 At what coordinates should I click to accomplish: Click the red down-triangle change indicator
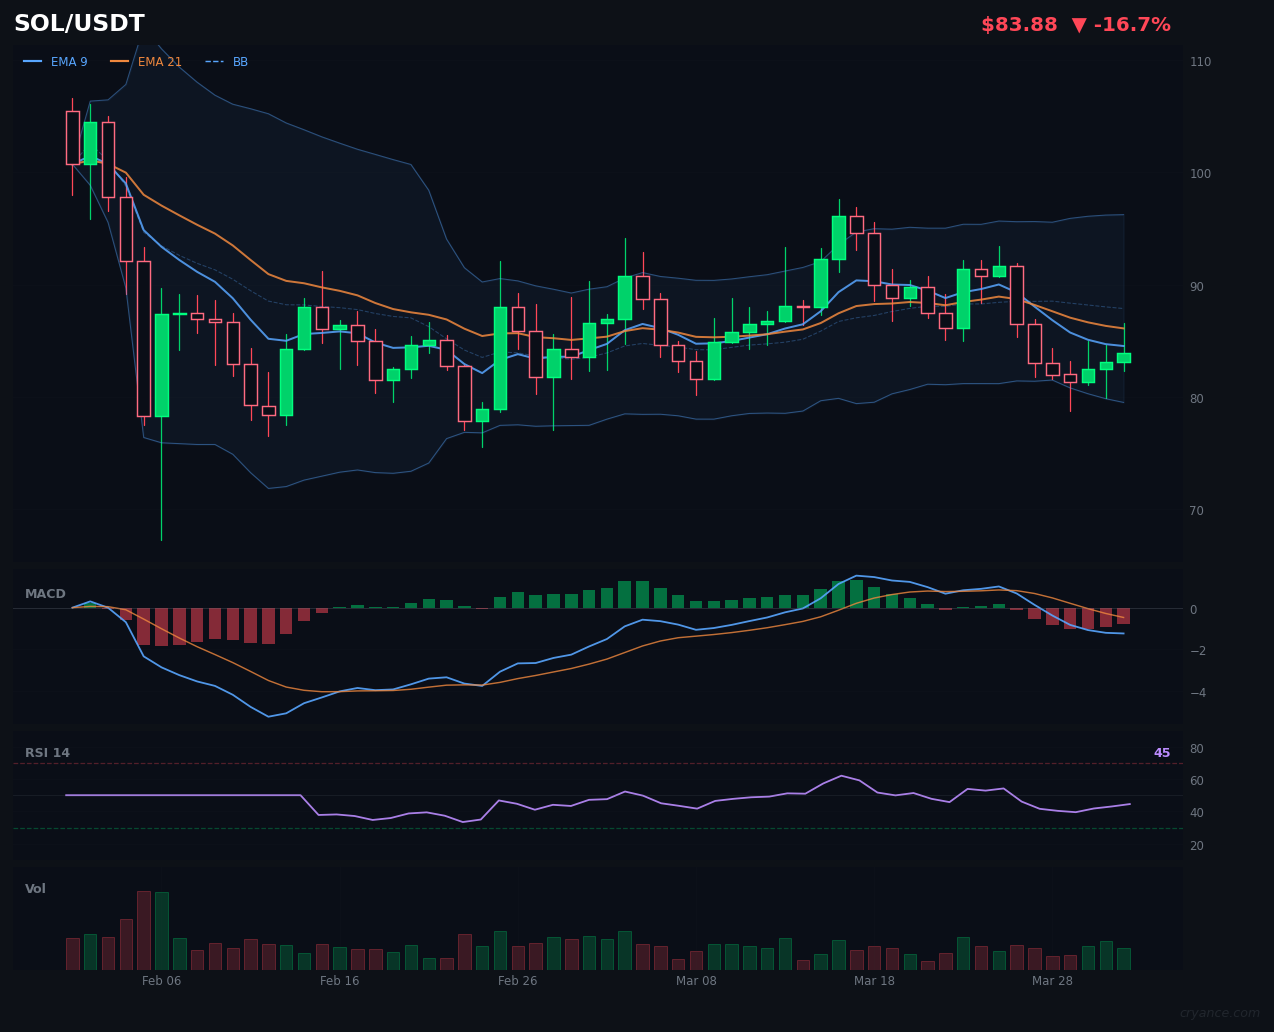pyautogui.click(x=1079, y=25)
